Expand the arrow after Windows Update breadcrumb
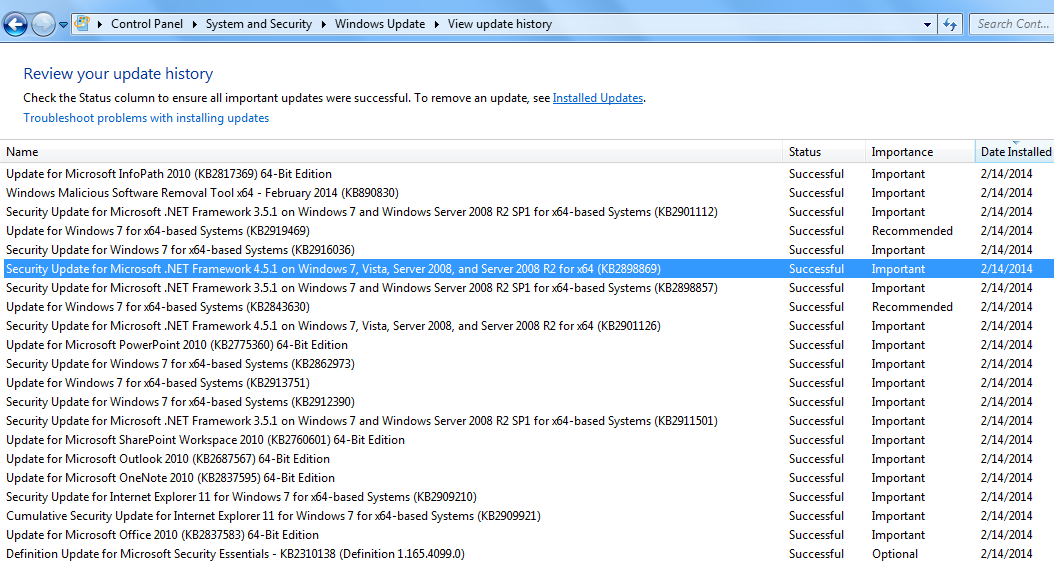The image size is (1054, 563). tap(436, 24)
